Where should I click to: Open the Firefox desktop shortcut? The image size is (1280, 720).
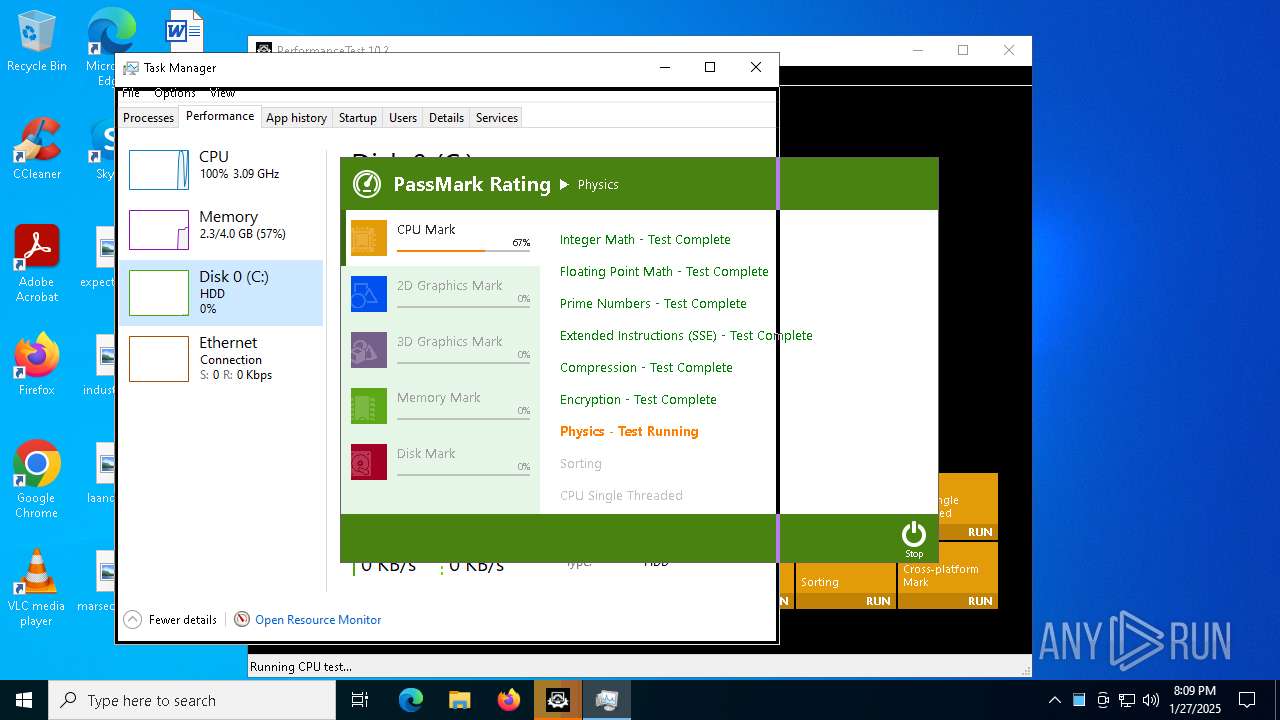point(37,365)
